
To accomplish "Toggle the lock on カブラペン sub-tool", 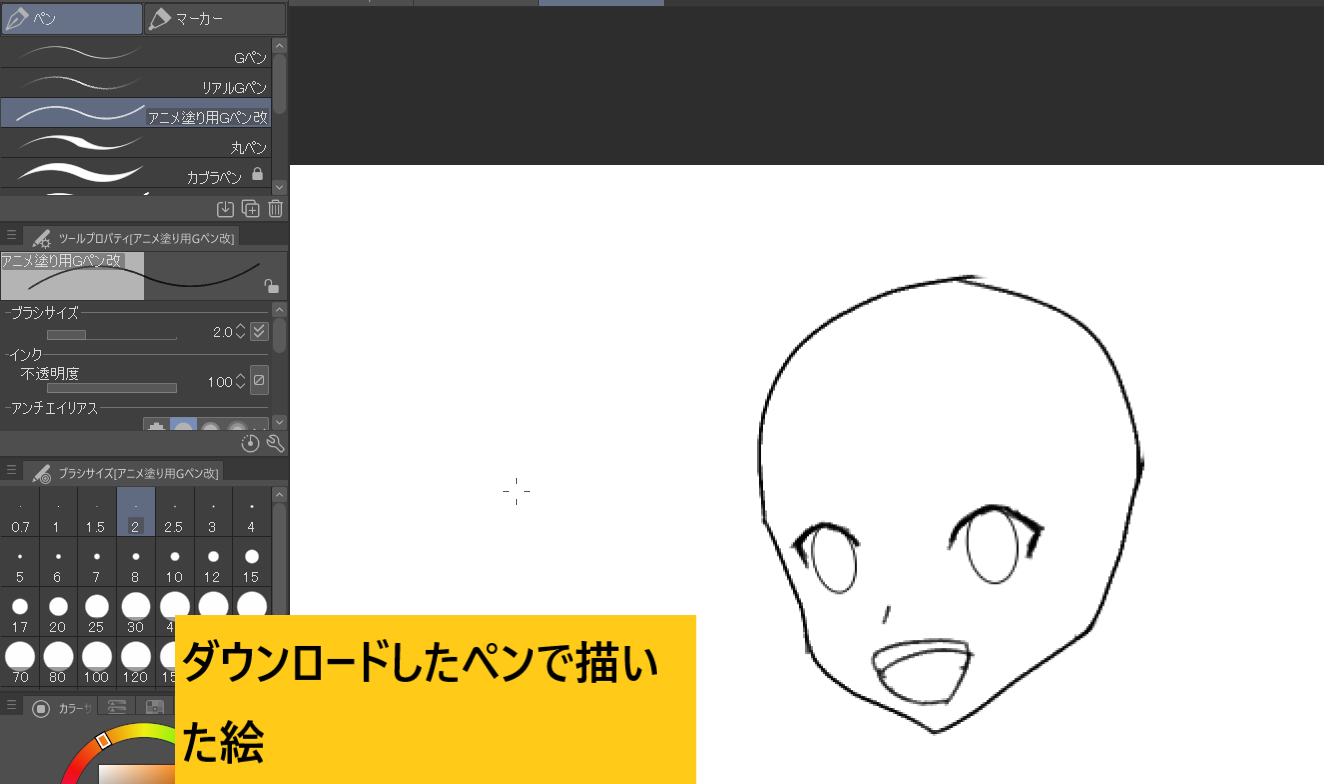I will coord(257,172).
